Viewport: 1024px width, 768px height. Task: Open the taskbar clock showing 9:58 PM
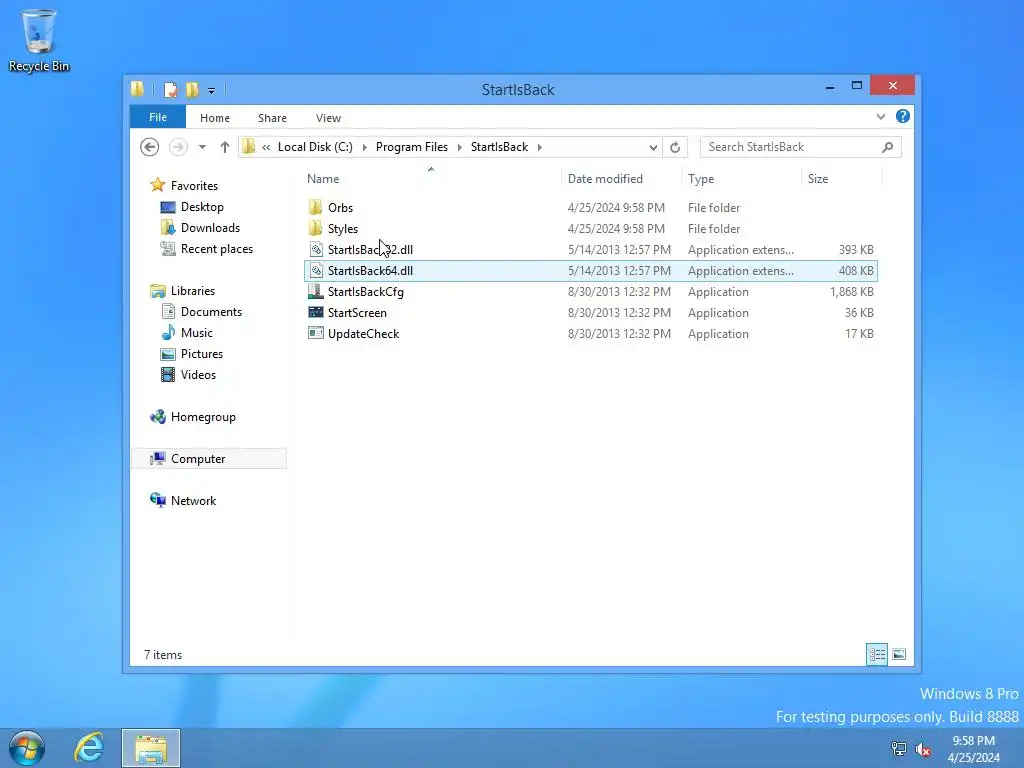(974, 749)
